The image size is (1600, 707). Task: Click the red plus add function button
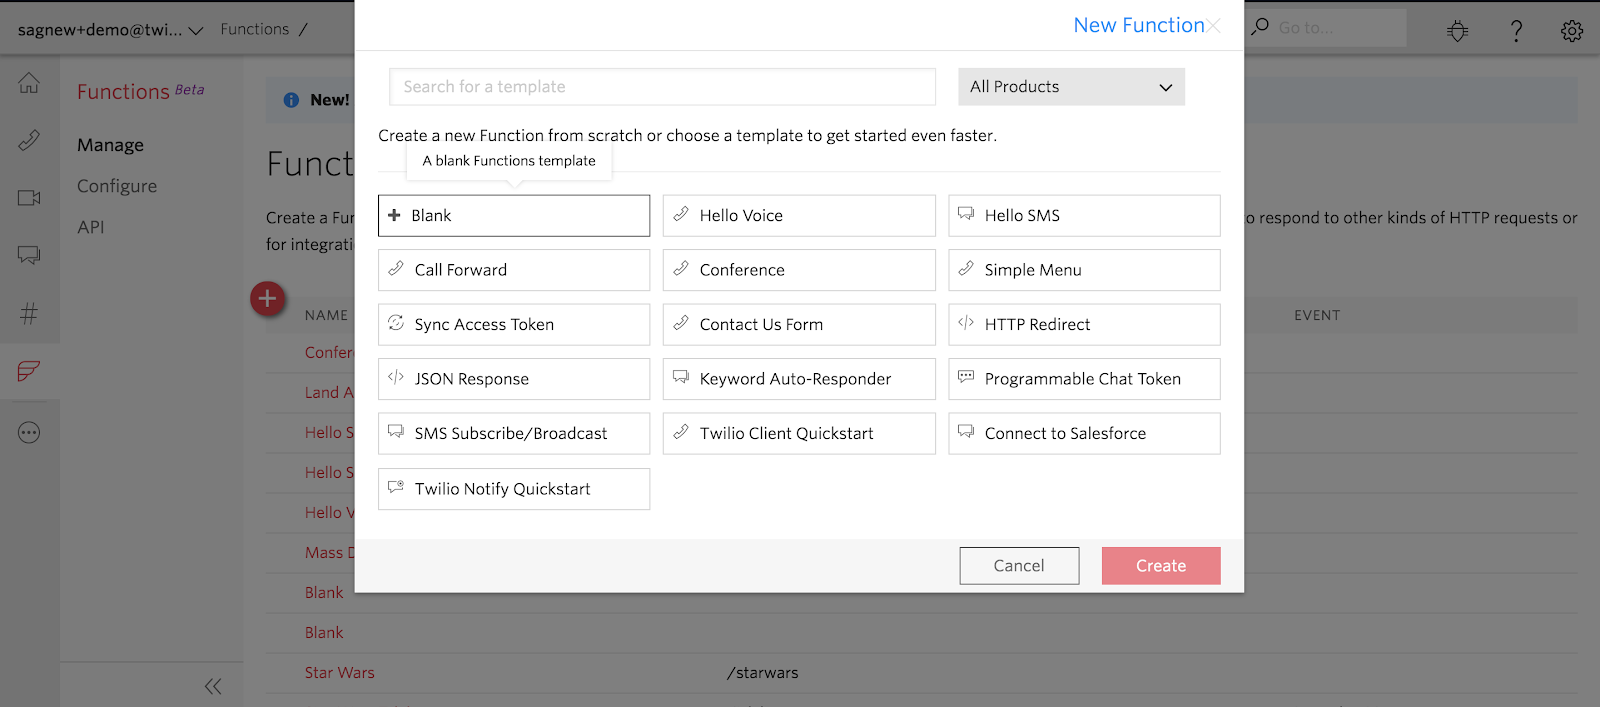[x=267, y=298]
